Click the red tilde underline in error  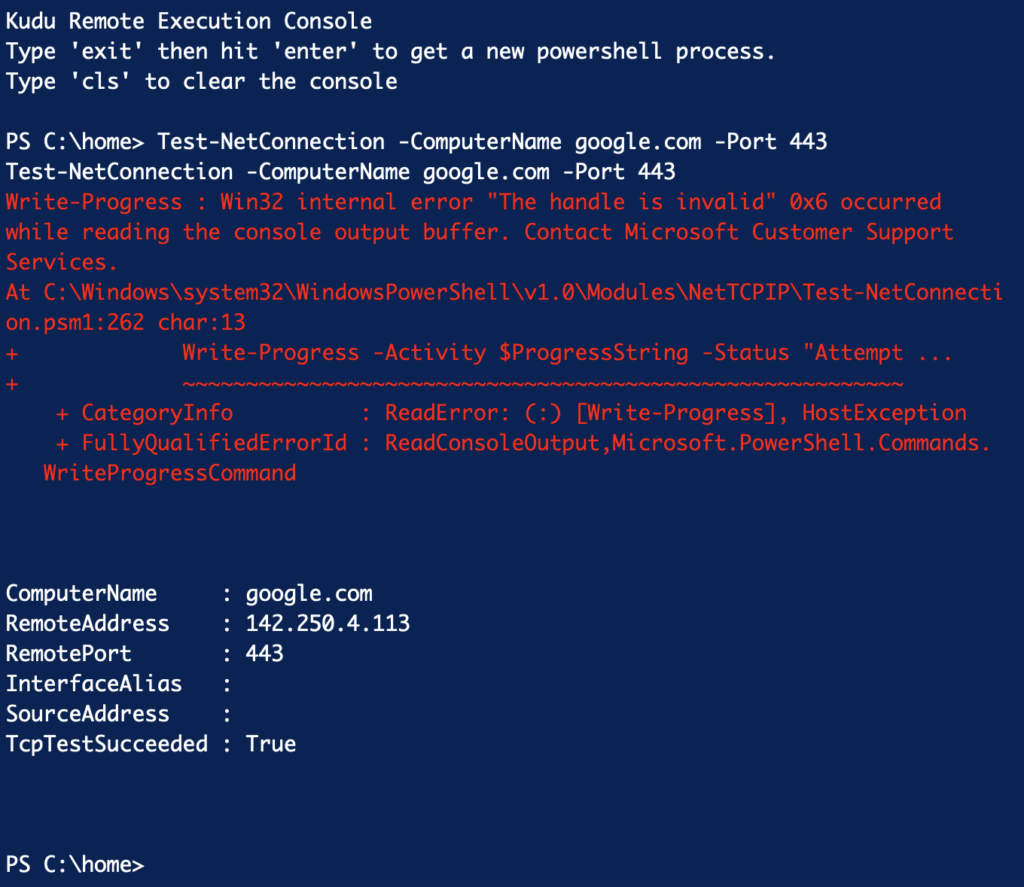[x=543, y=384]
